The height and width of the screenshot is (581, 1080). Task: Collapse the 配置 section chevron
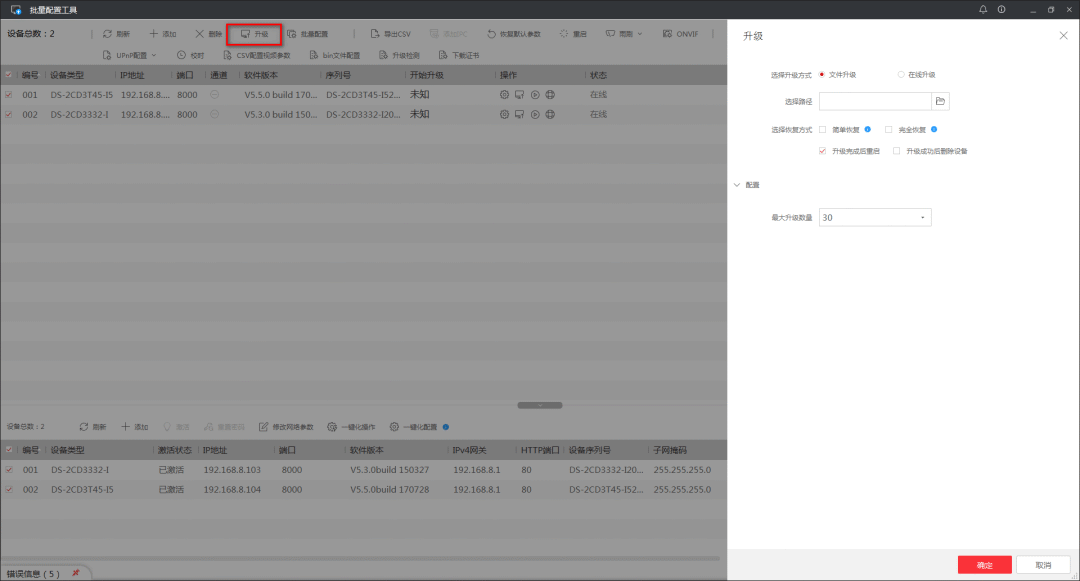click(x=737, y=185)
